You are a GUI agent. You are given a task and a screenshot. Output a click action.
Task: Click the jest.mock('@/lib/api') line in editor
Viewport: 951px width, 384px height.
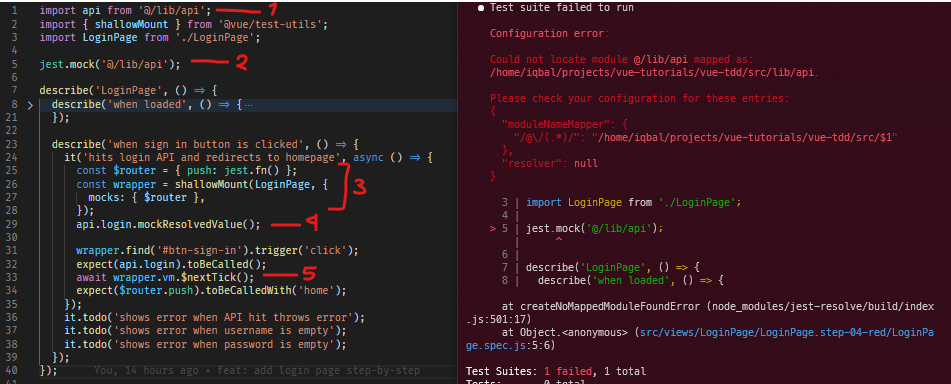[x=110, y=63]
